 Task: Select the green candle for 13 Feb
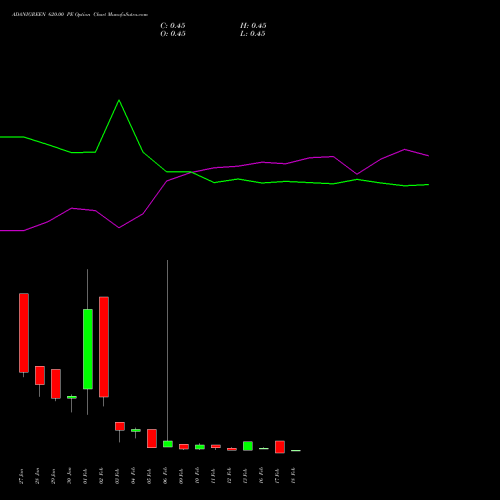(248, 446)
